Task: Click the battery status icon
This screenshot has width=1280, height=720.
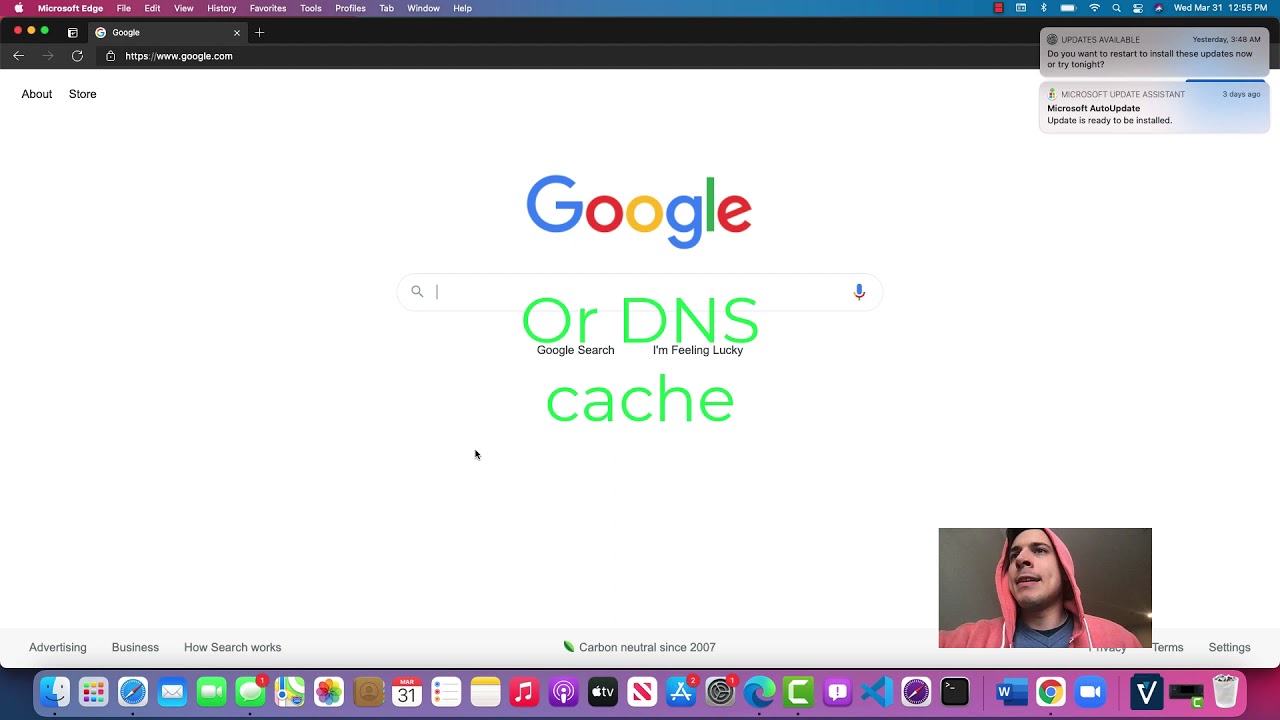Action: tap(1068, 8)
